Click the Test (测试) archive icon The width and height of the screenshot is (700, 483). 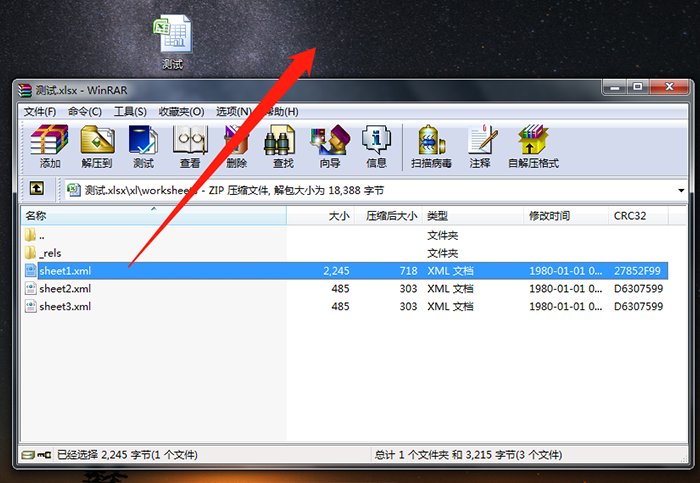pos(143,146)
